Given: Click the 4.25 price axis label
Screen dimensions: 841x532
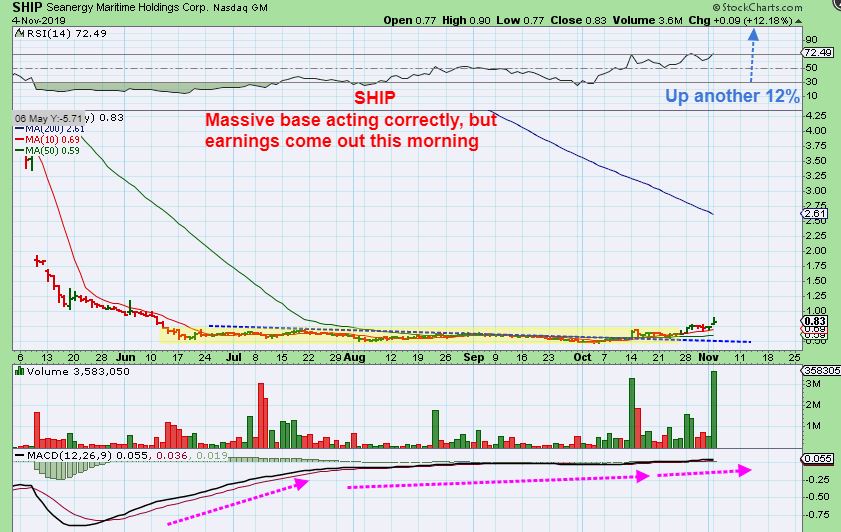Looking at the screenshot, I should [815, 115].
